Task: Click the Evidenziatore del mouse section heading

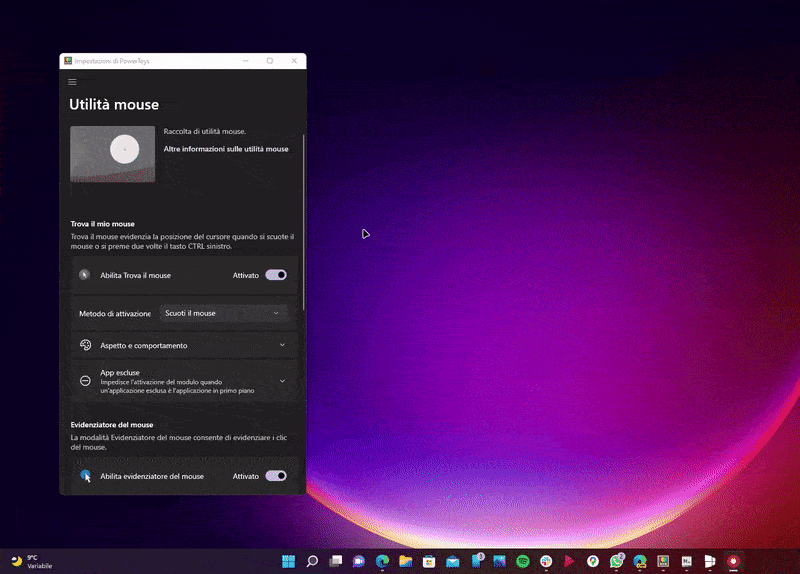Action: [112, 425]
